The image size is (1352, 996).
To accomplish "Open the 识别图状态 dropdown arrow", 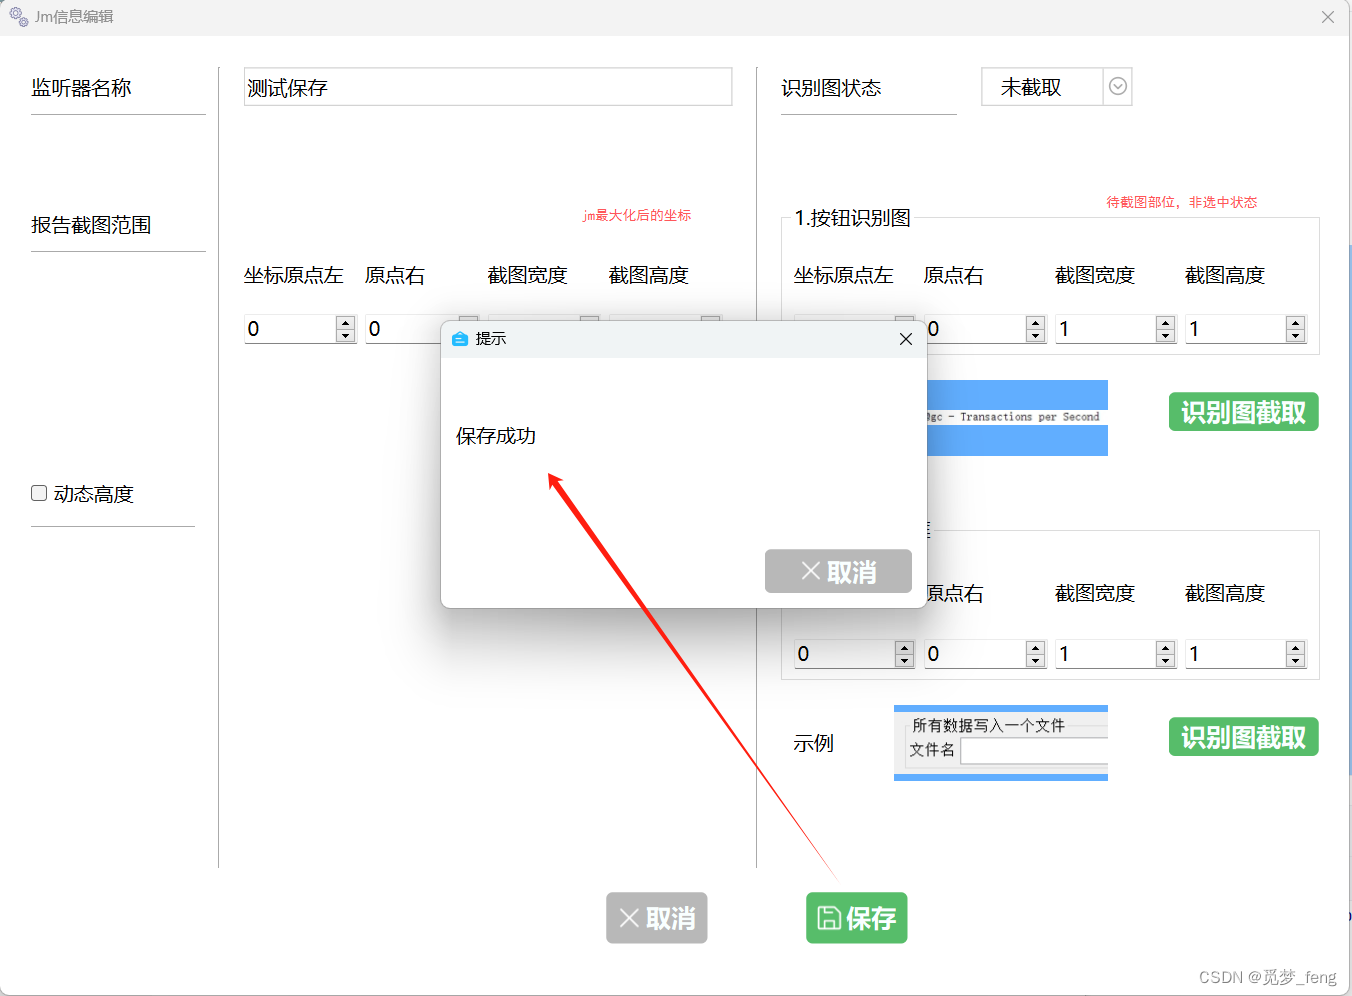I will [1118, 87].
